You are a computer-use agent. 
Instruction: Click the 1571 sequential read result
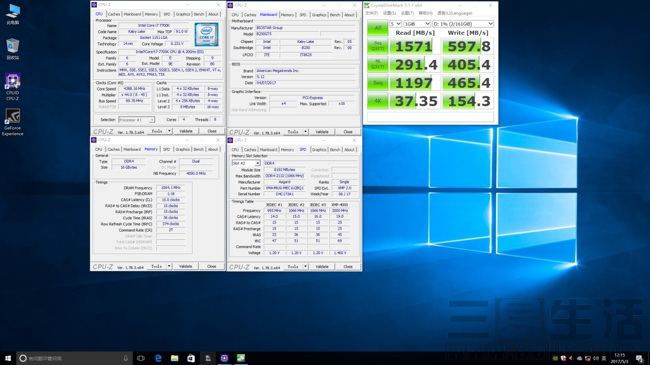click(415, 46)
